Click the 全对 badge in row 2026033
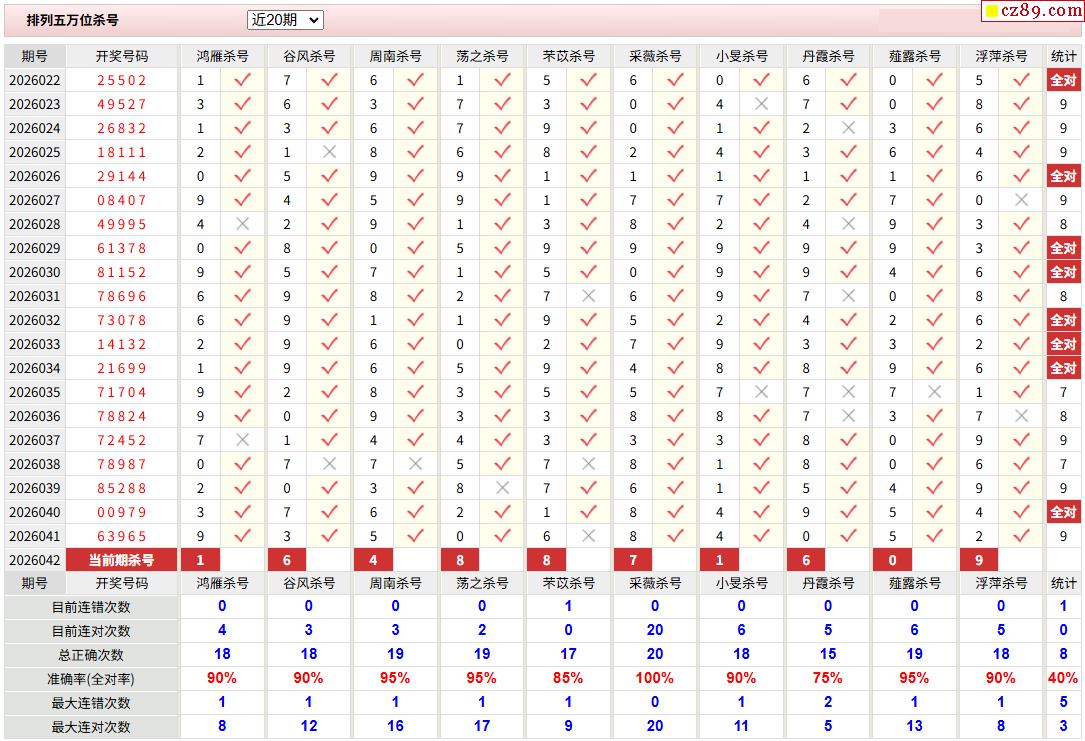This screenshot has width=1085, height=741. [x=1064, y=344]
